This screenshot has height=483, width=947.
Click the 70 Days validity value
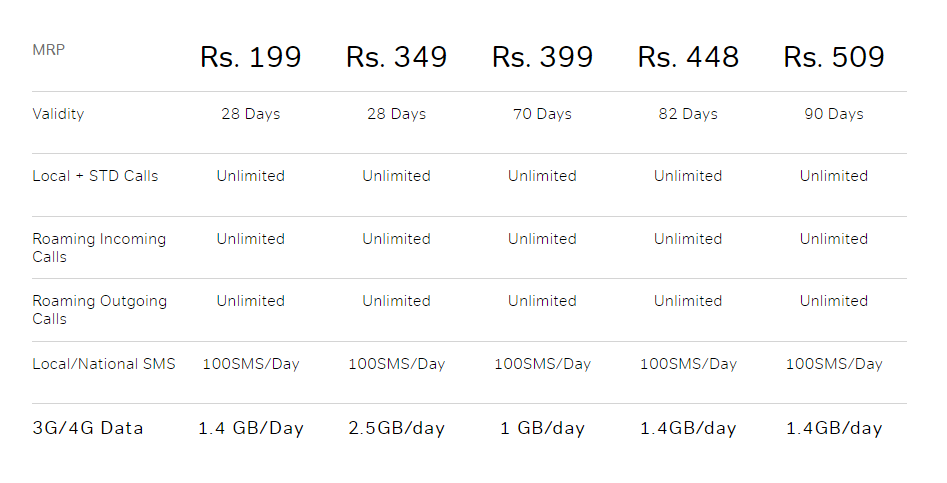(x=542, y=114)
